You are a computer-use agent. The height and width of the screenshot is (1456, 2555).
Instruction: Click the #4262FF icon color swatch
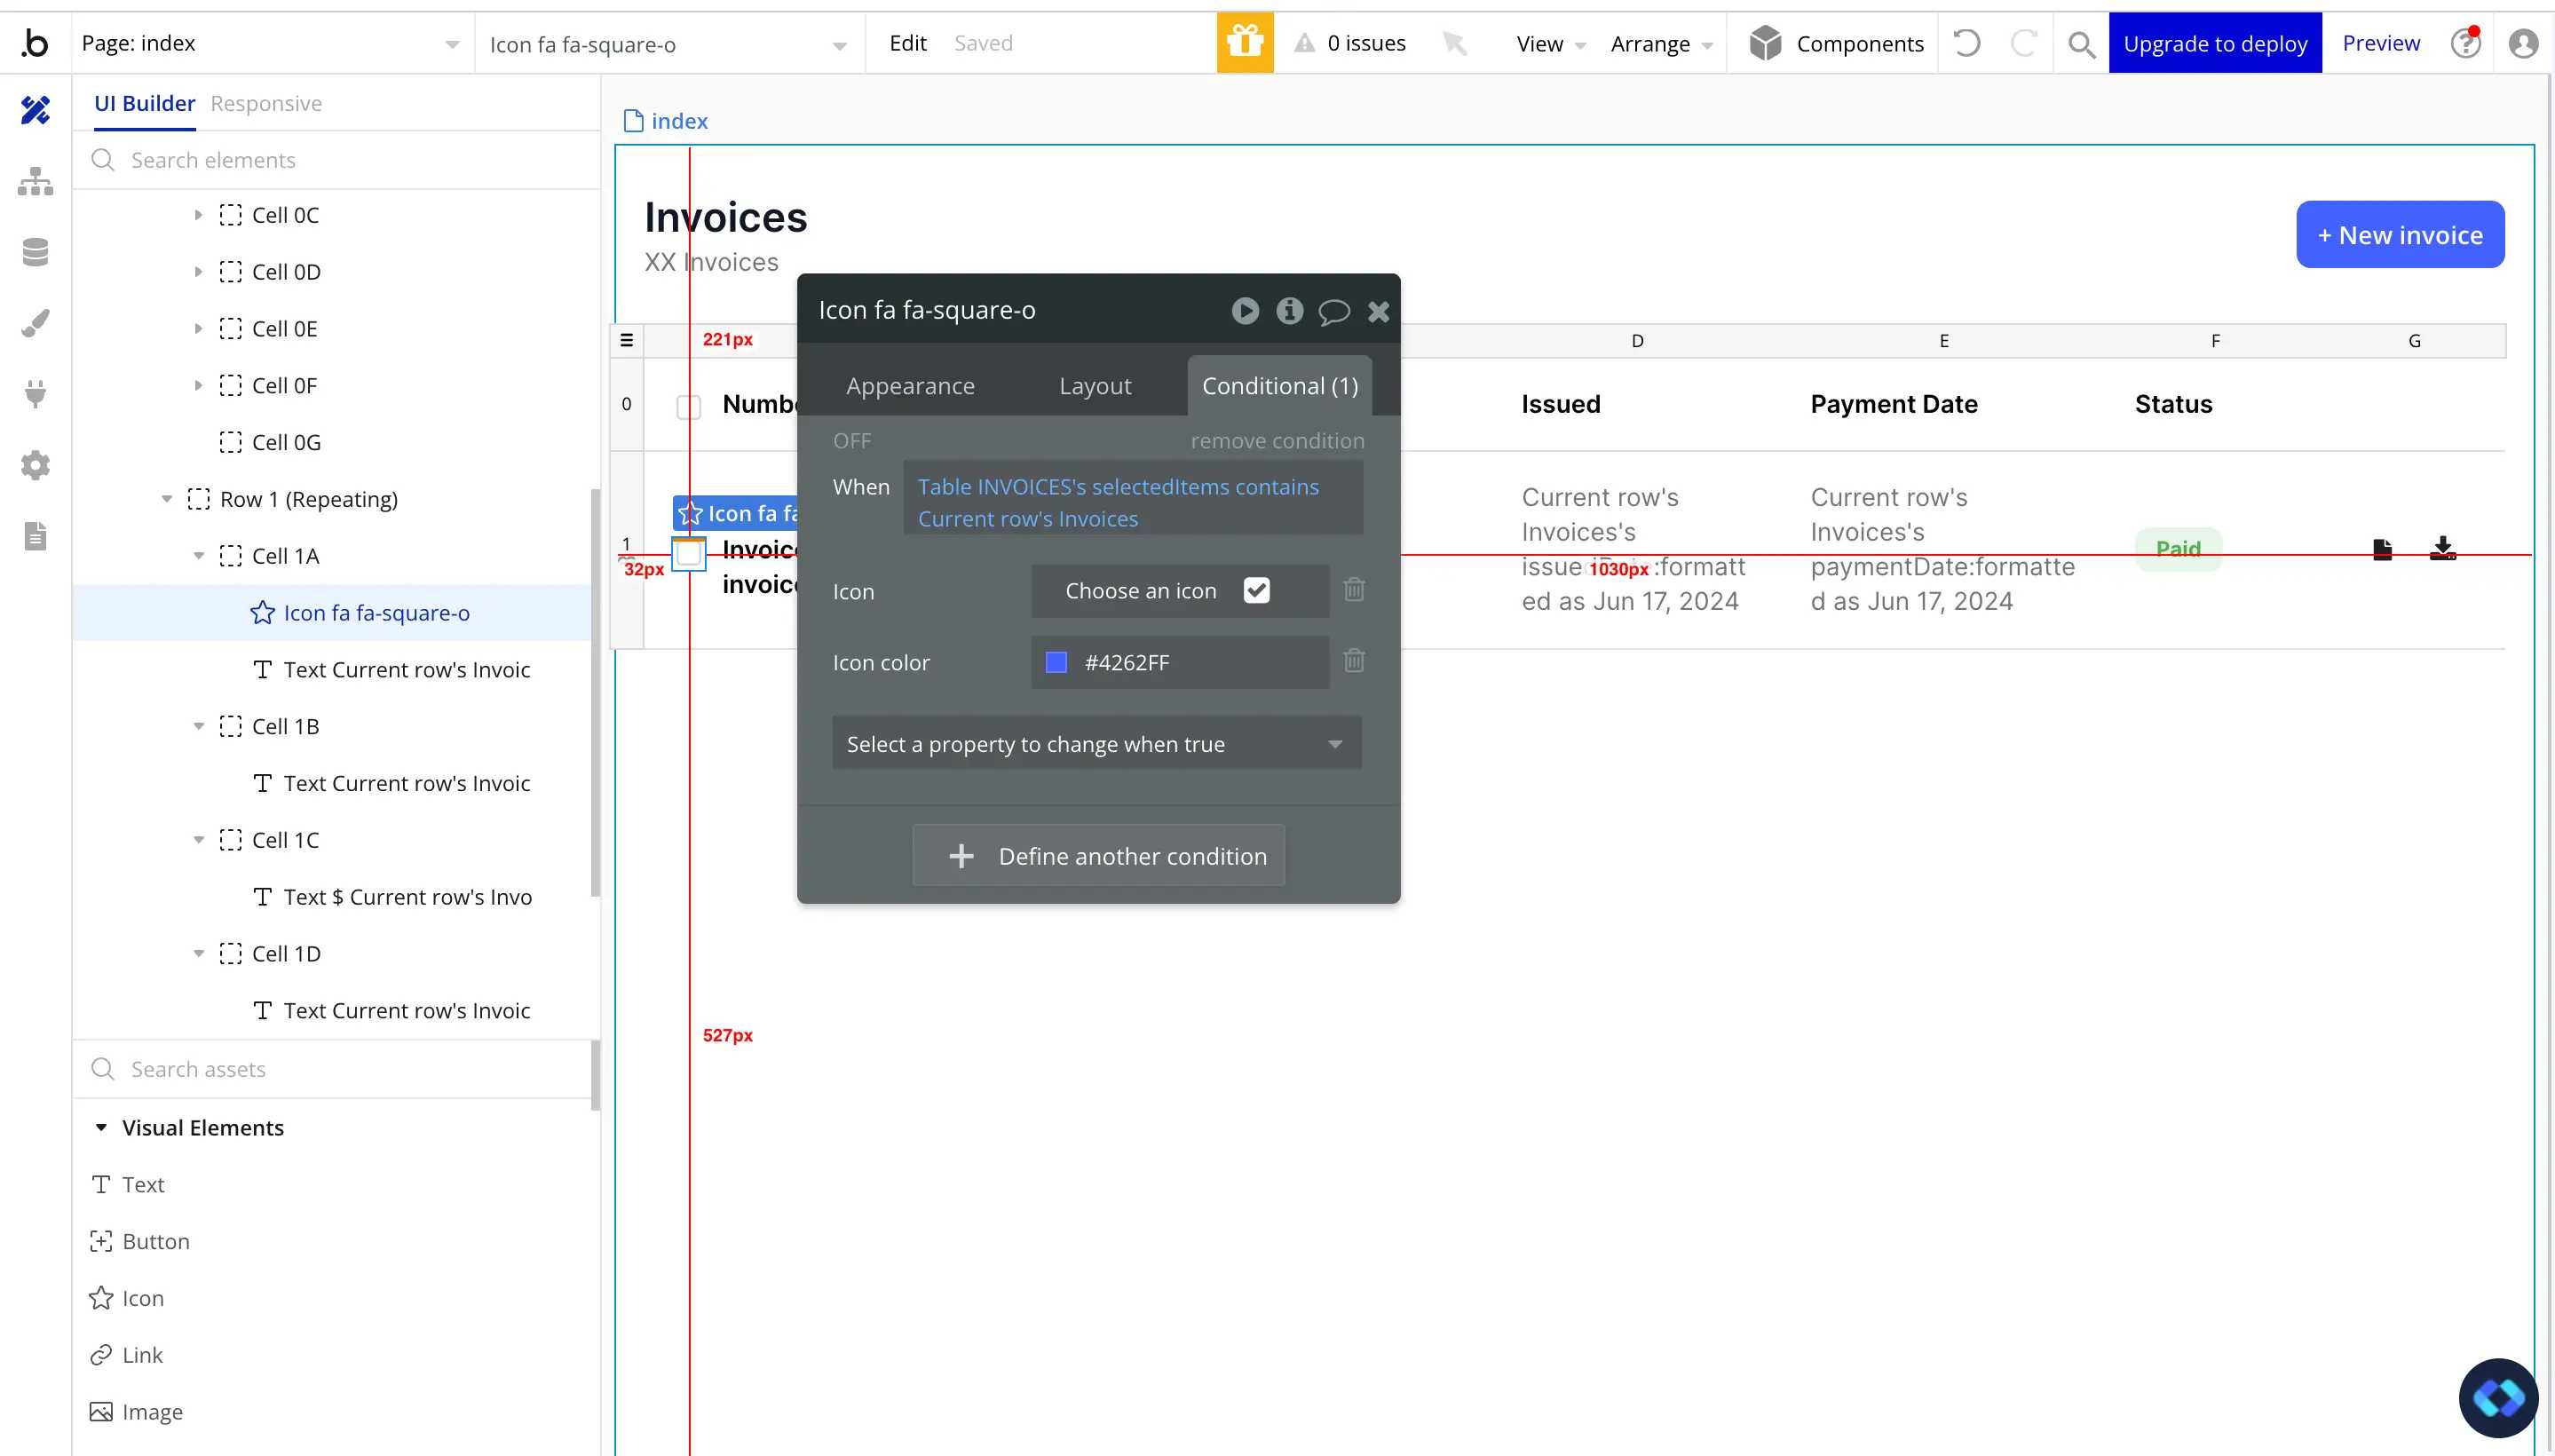(x=1056, y=662)
